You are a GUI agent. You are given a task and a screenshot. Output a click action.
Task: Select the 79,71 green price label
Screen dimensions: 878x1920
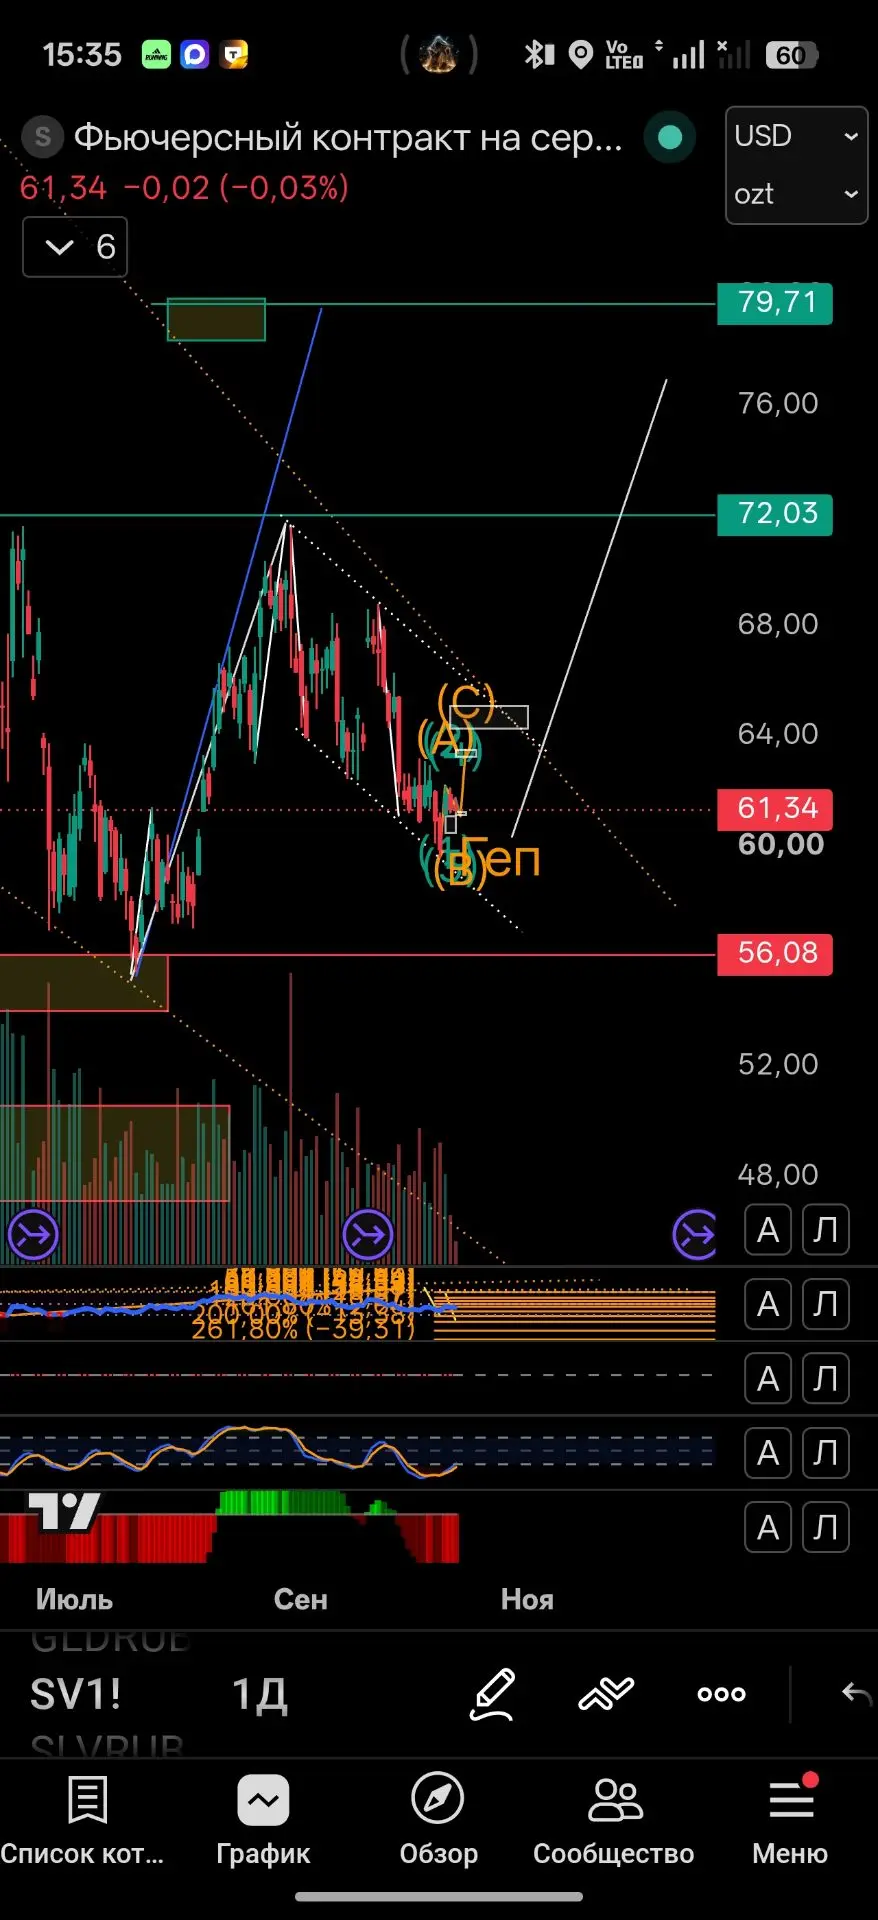pos(775,303)
